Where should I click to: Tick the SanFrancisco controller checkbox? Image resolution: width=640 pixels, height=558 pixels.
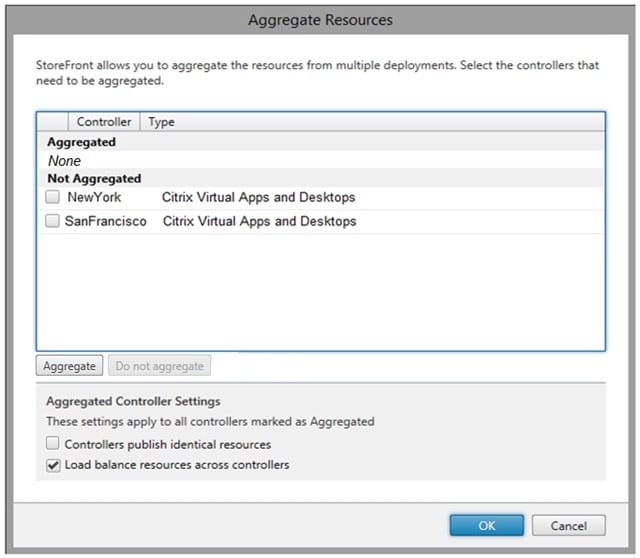(x=52, y=222)
